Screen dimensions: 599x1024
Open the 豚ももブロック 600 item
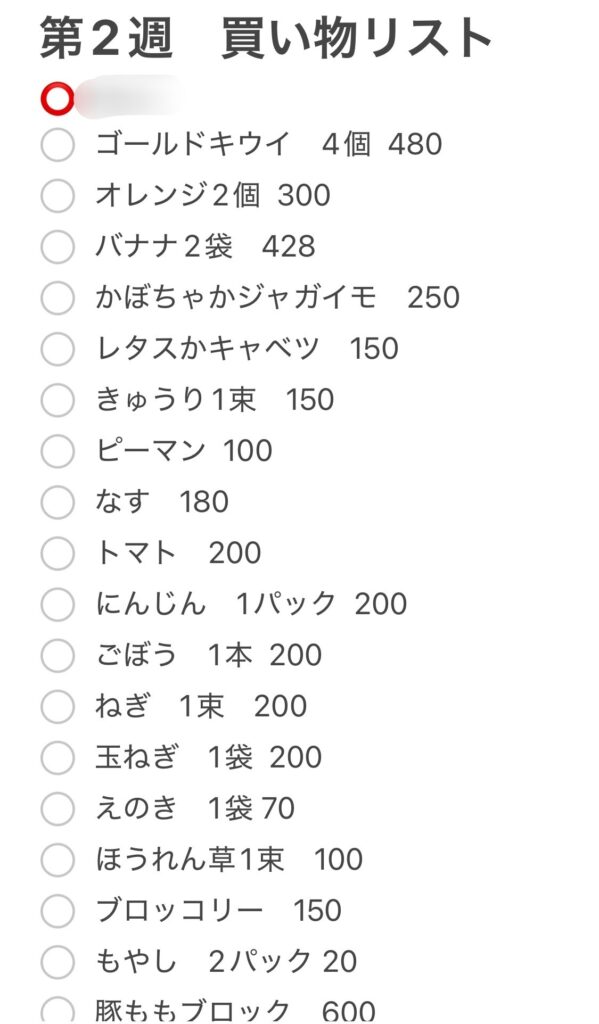click(235, 1011)
